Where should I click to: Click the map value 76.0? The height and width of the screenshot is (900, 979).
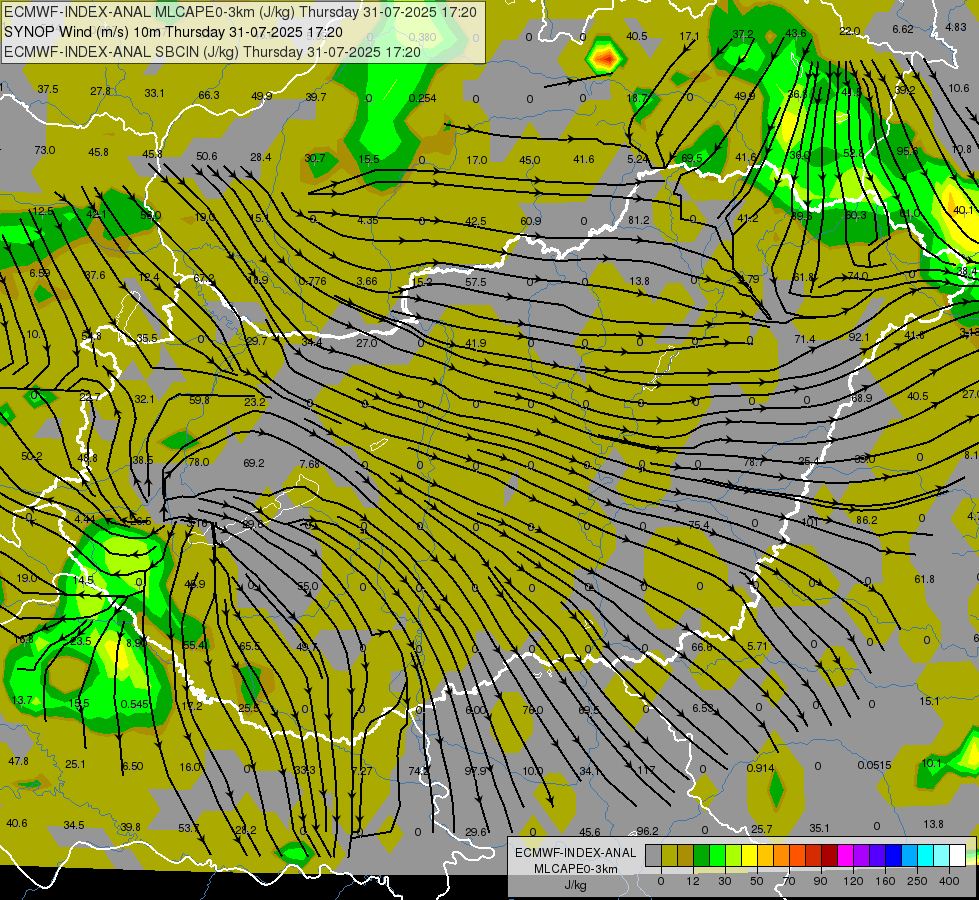[x=533, y=710]
